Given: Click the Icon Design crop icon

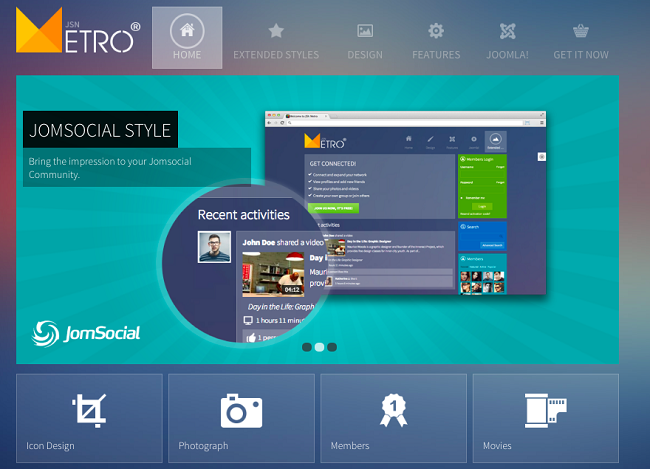Looking at the screenshot, I should [89, 411].
